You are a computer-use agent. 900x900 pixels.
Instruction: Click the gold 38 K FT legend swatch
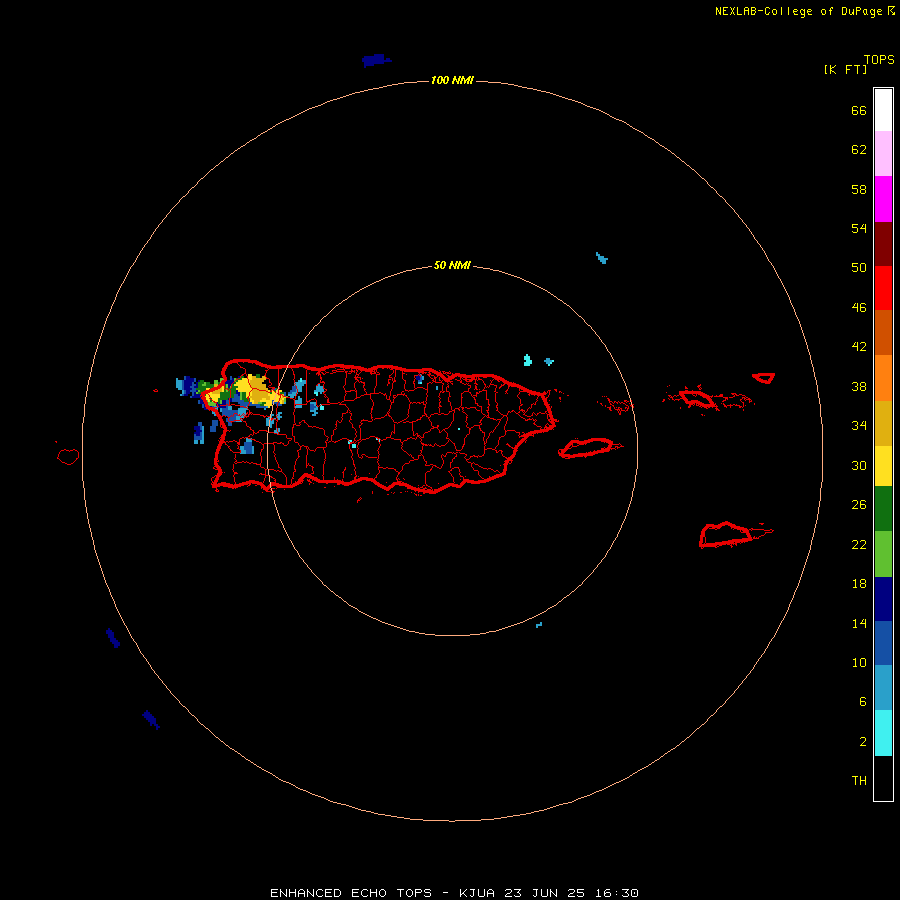click(x=883, y=422)
